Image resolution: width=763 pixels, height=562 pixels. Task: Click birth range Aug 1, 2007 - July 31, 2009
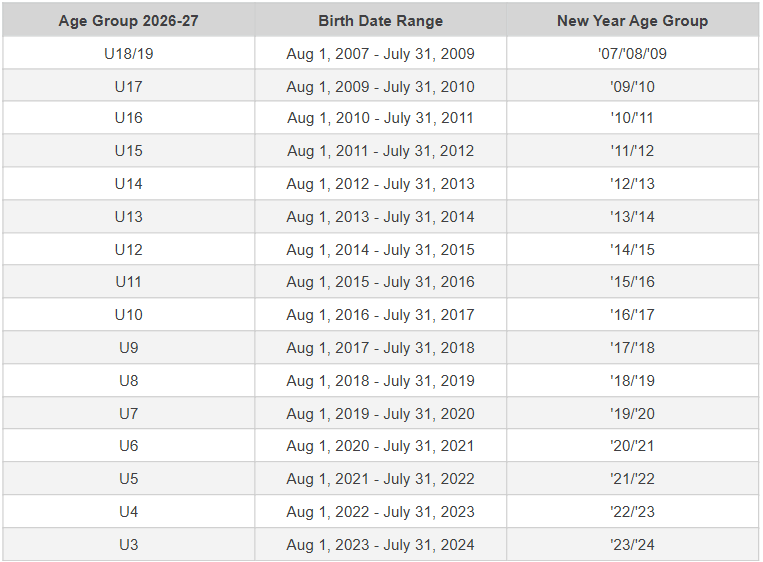(x=380, y=54)
